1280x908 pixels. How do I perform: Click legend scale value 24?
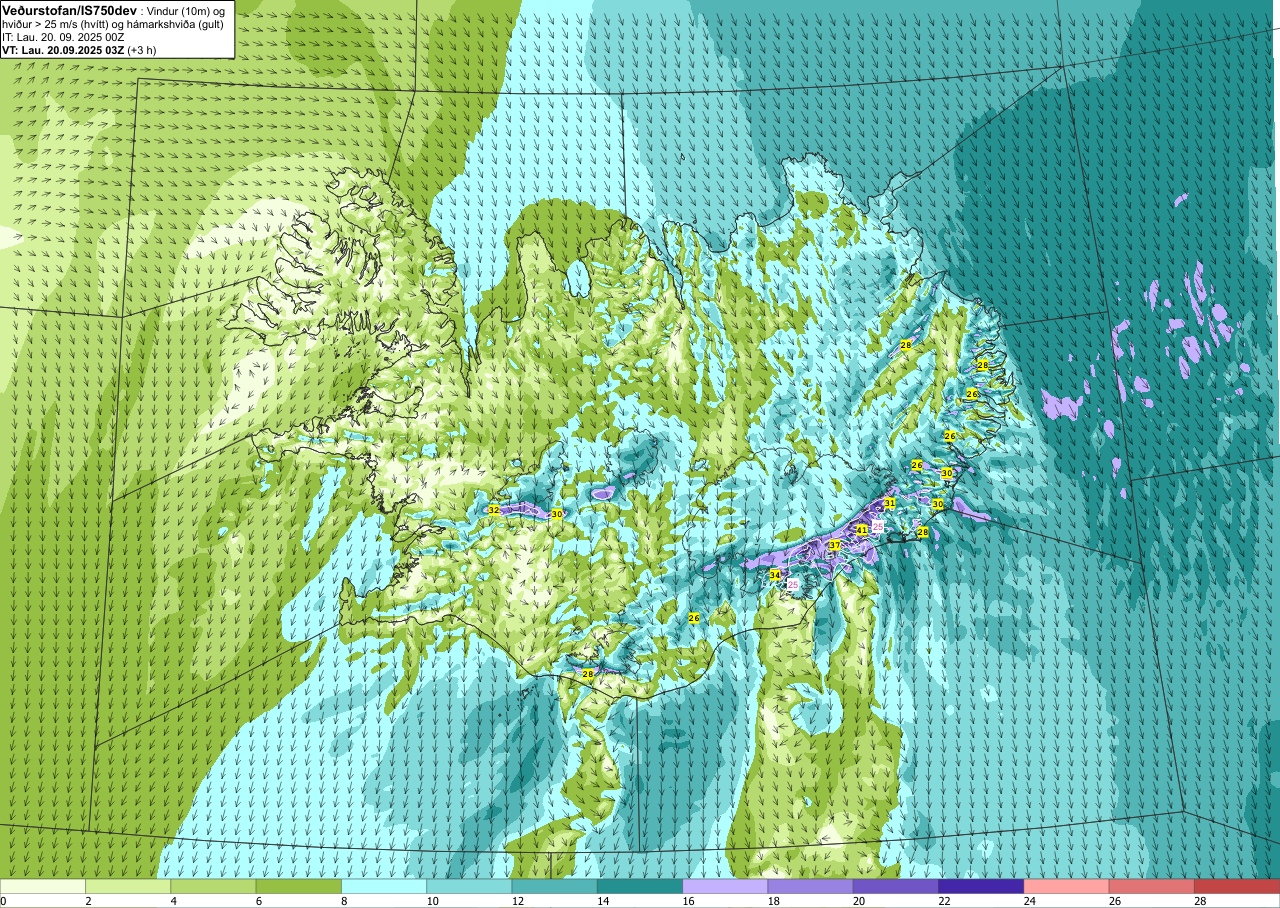tap(1029, 901)
